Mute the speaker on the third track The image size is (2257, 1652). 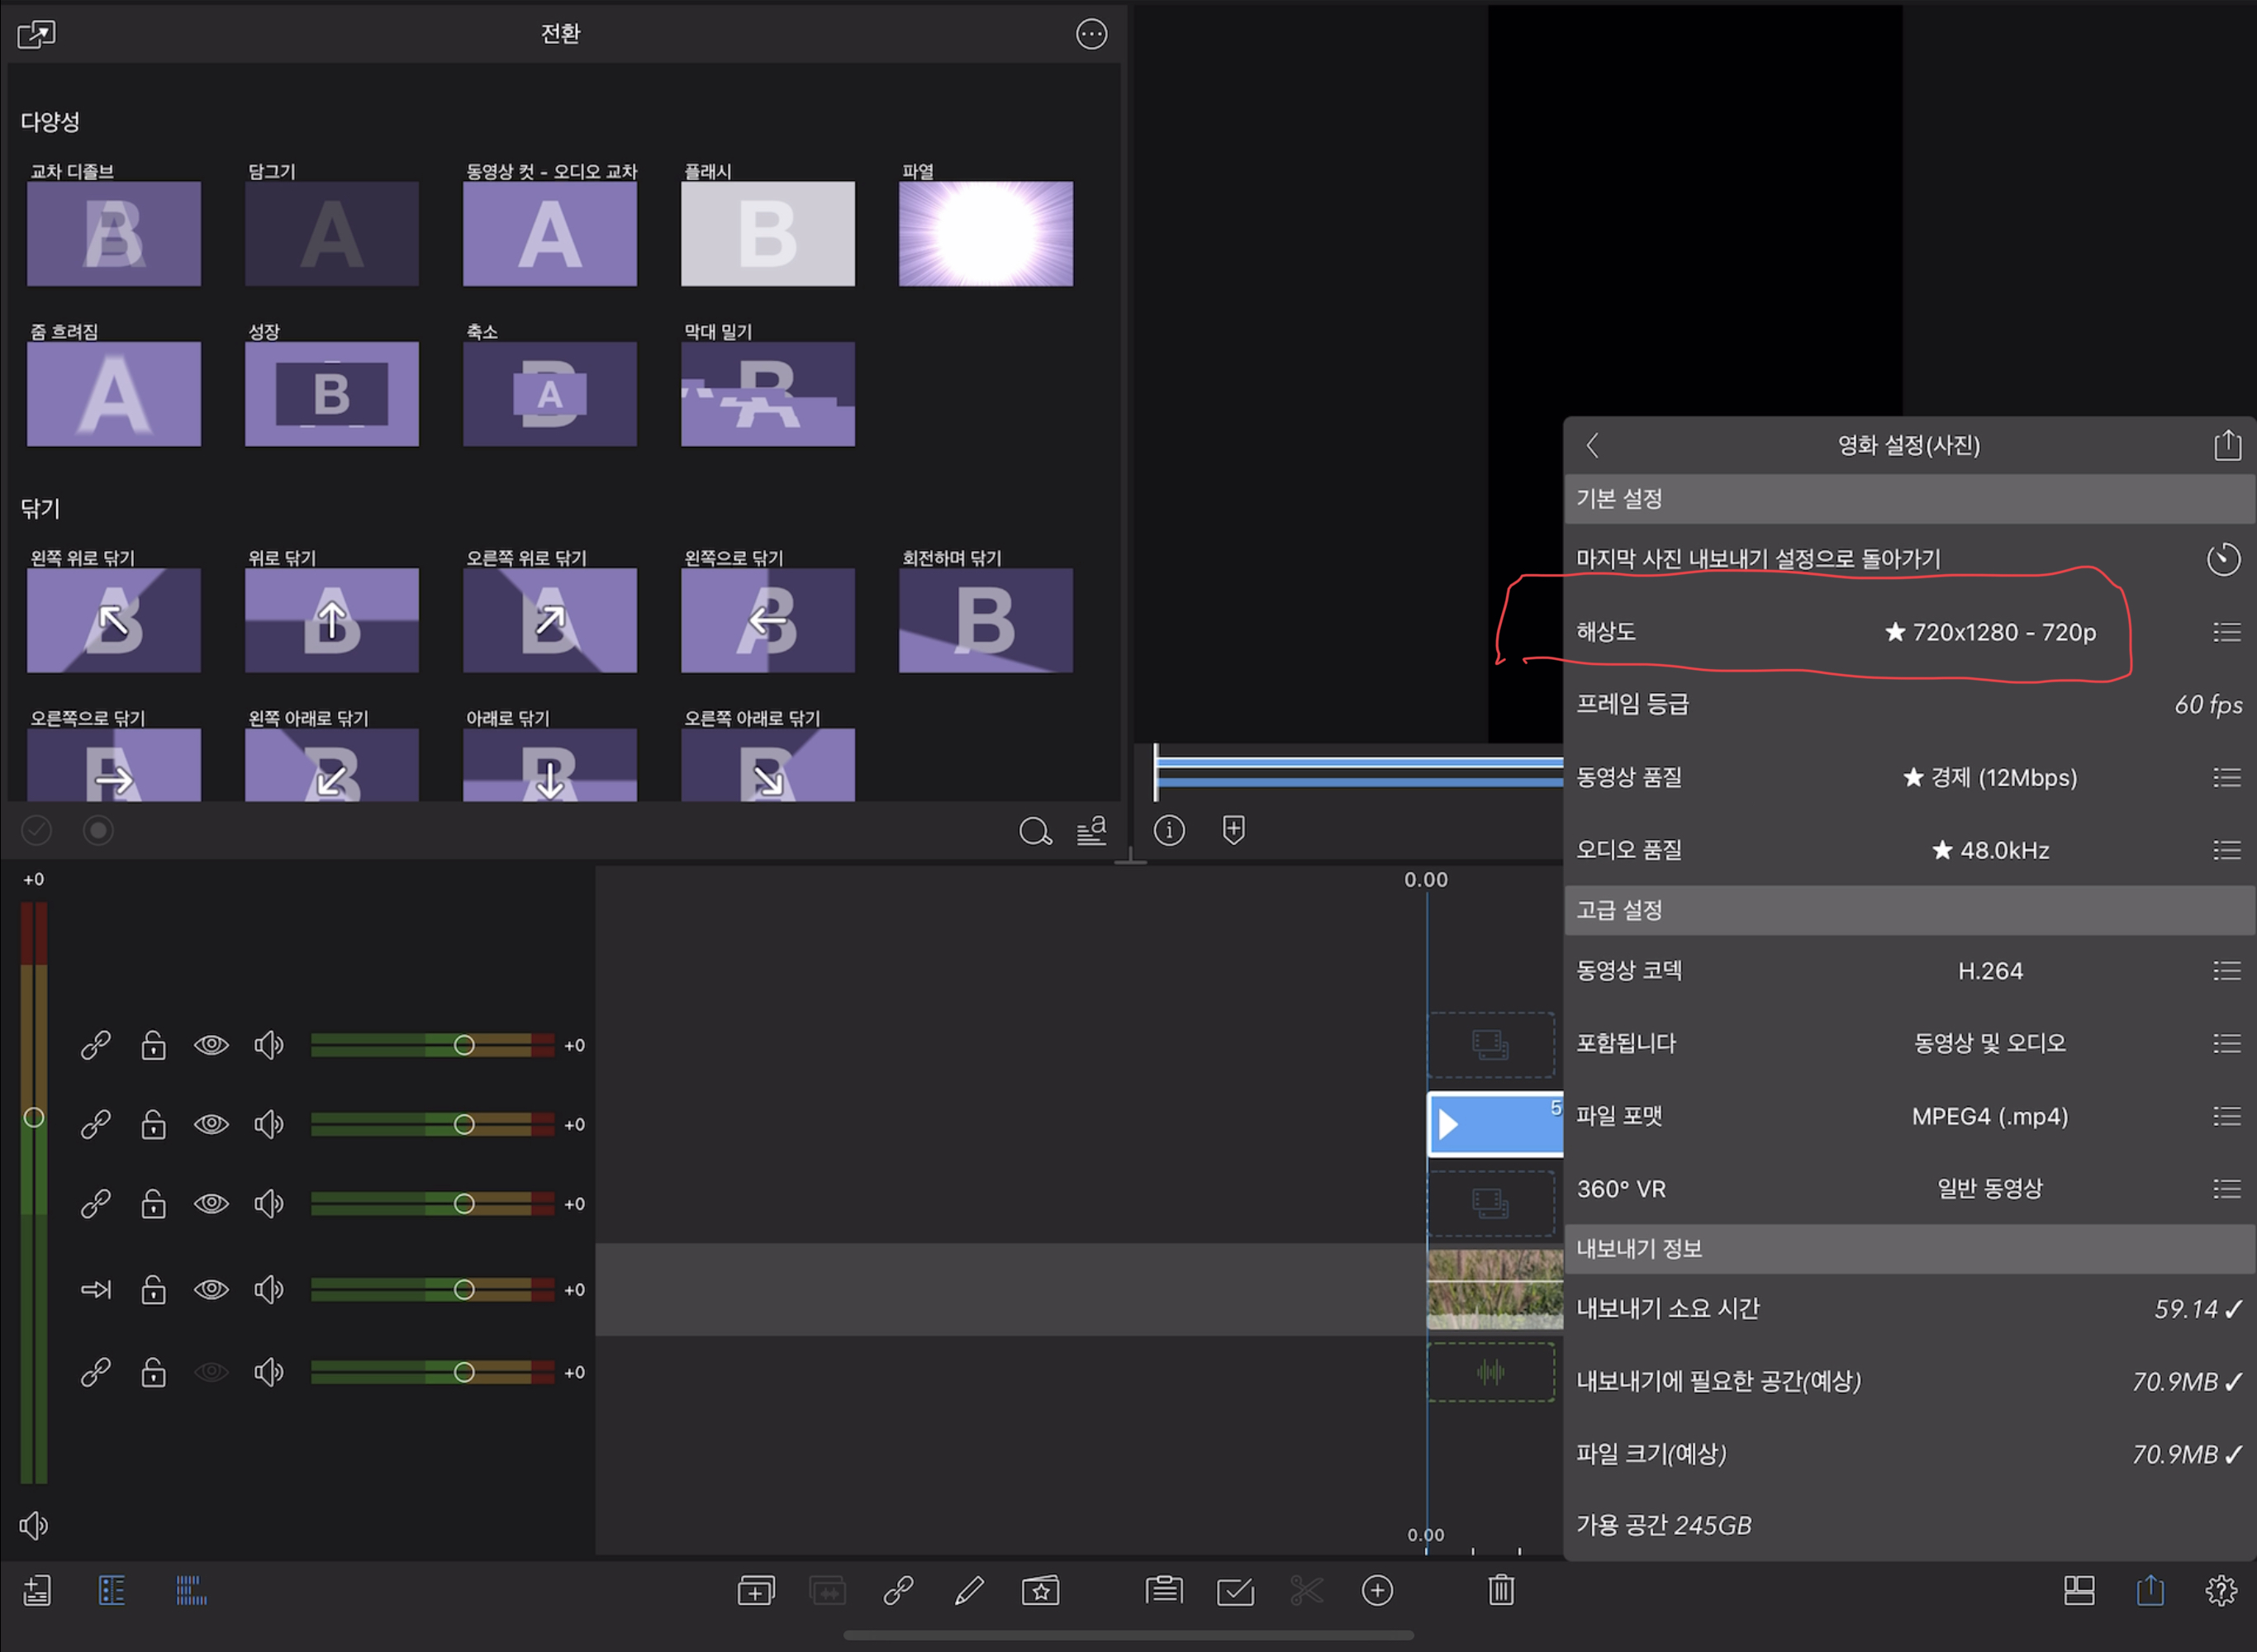point(268,1203)
